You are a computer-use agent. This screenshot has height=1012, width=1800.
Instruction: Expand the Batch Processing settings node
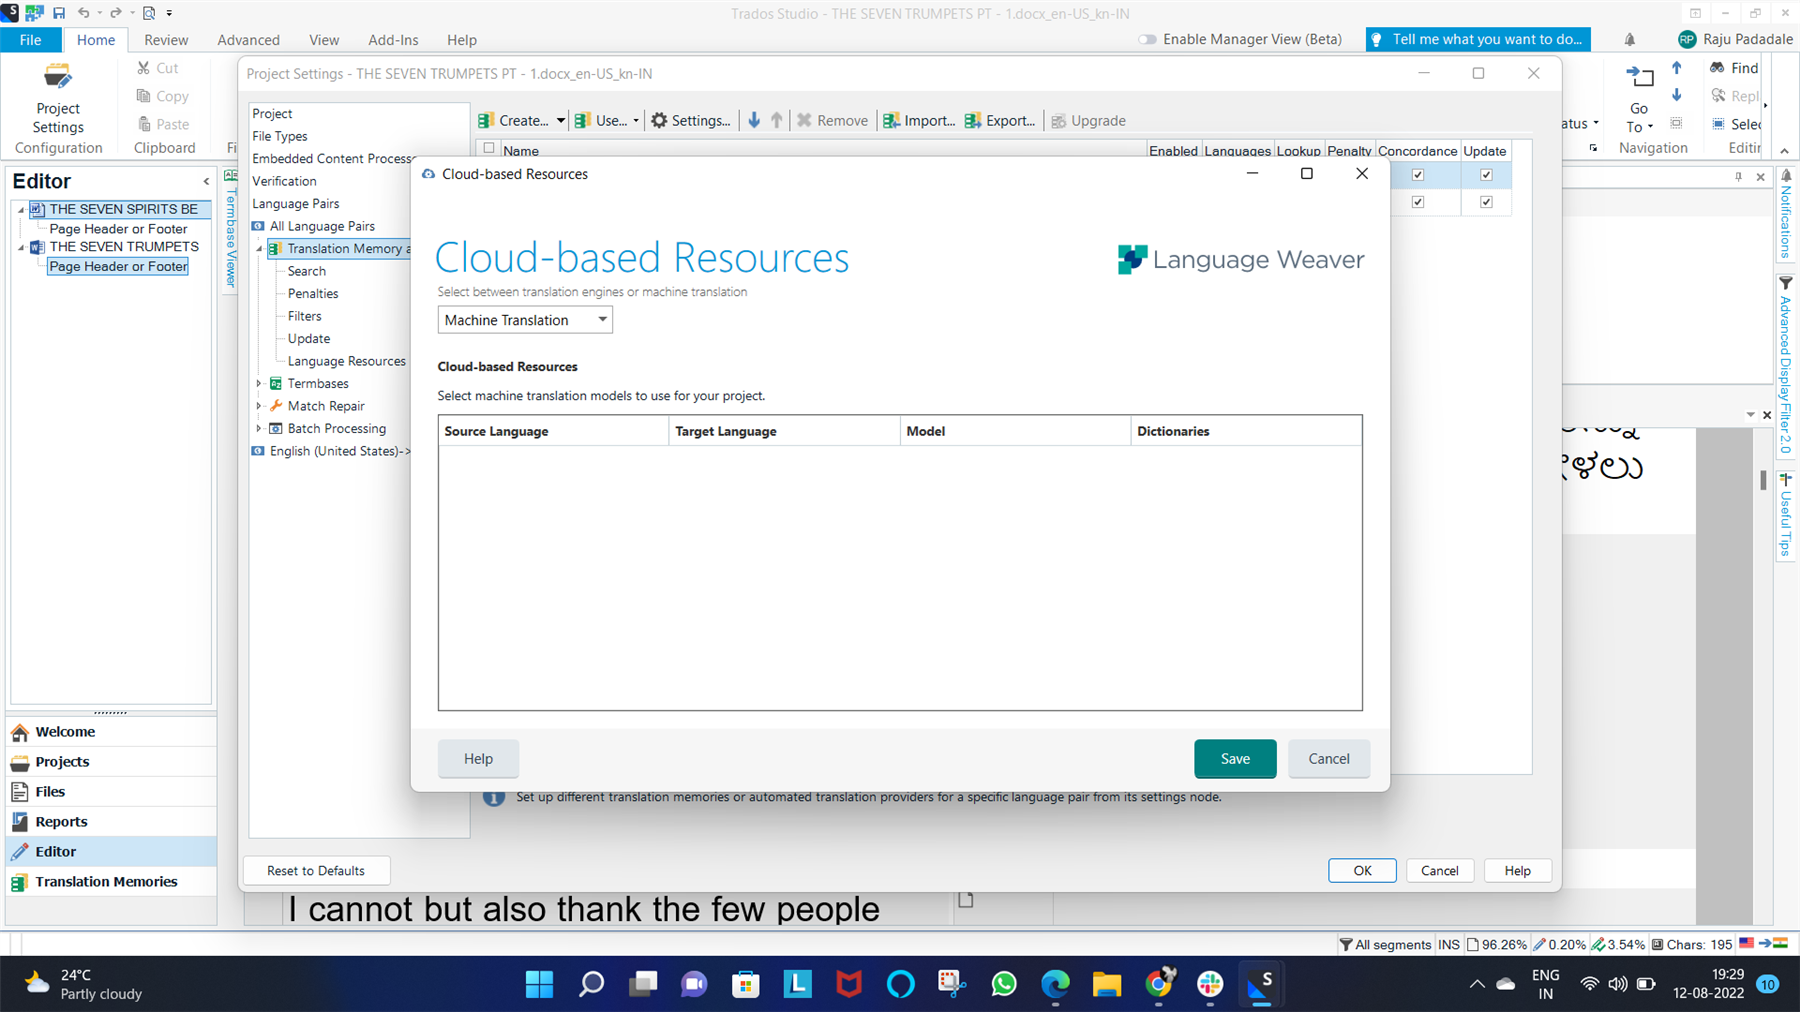click(x=259, y=428)
